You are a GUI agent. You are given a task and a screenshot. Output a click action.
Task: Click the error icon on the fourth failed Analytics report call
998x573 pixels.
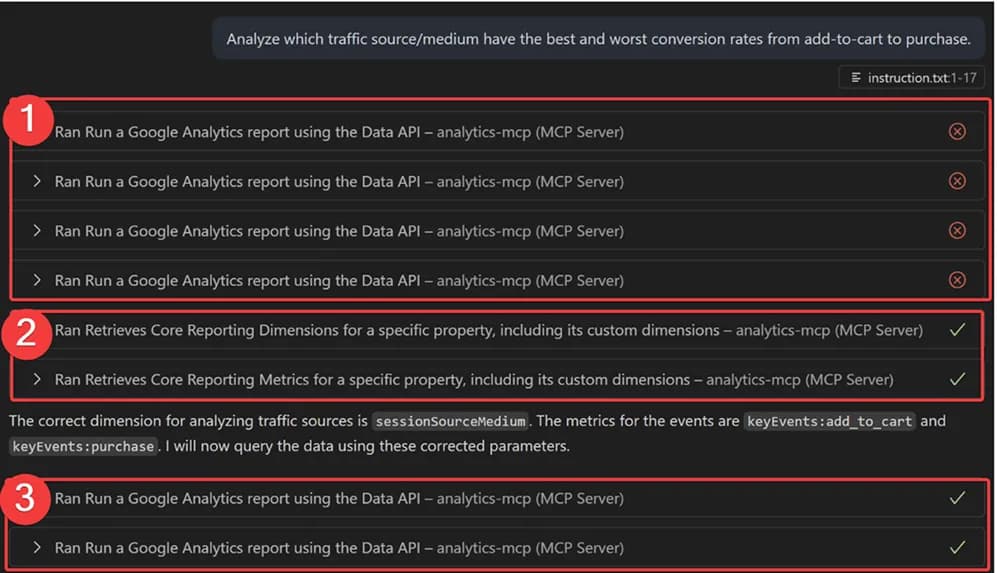(957, 280)
